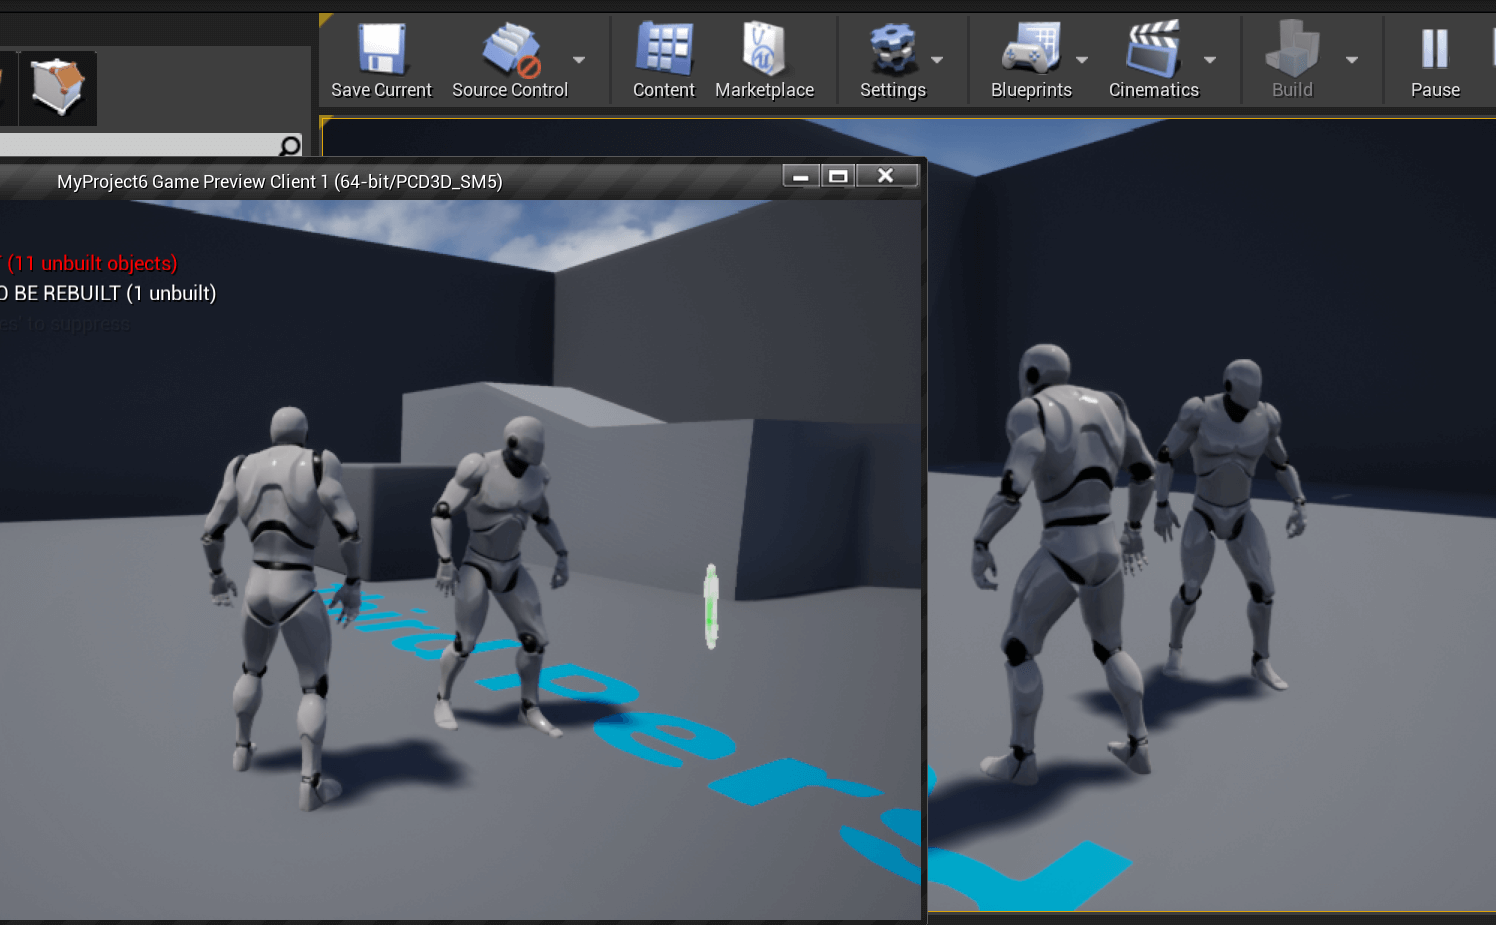
Task: Launch the Marketplace from toolbar
Action: (x=764, y=60)
